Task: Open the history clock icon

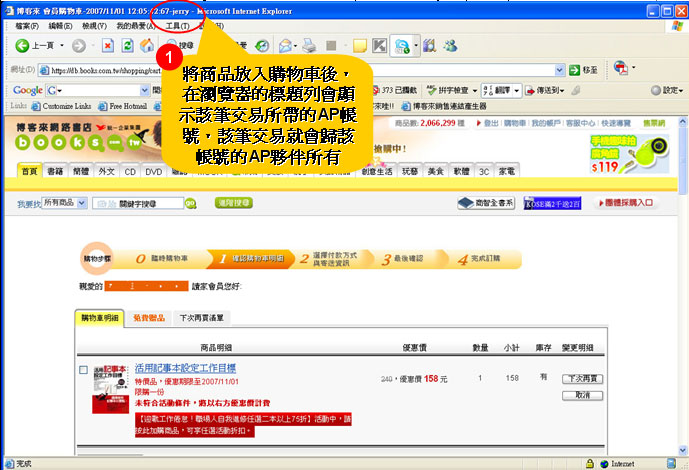Action: [262, 46]
